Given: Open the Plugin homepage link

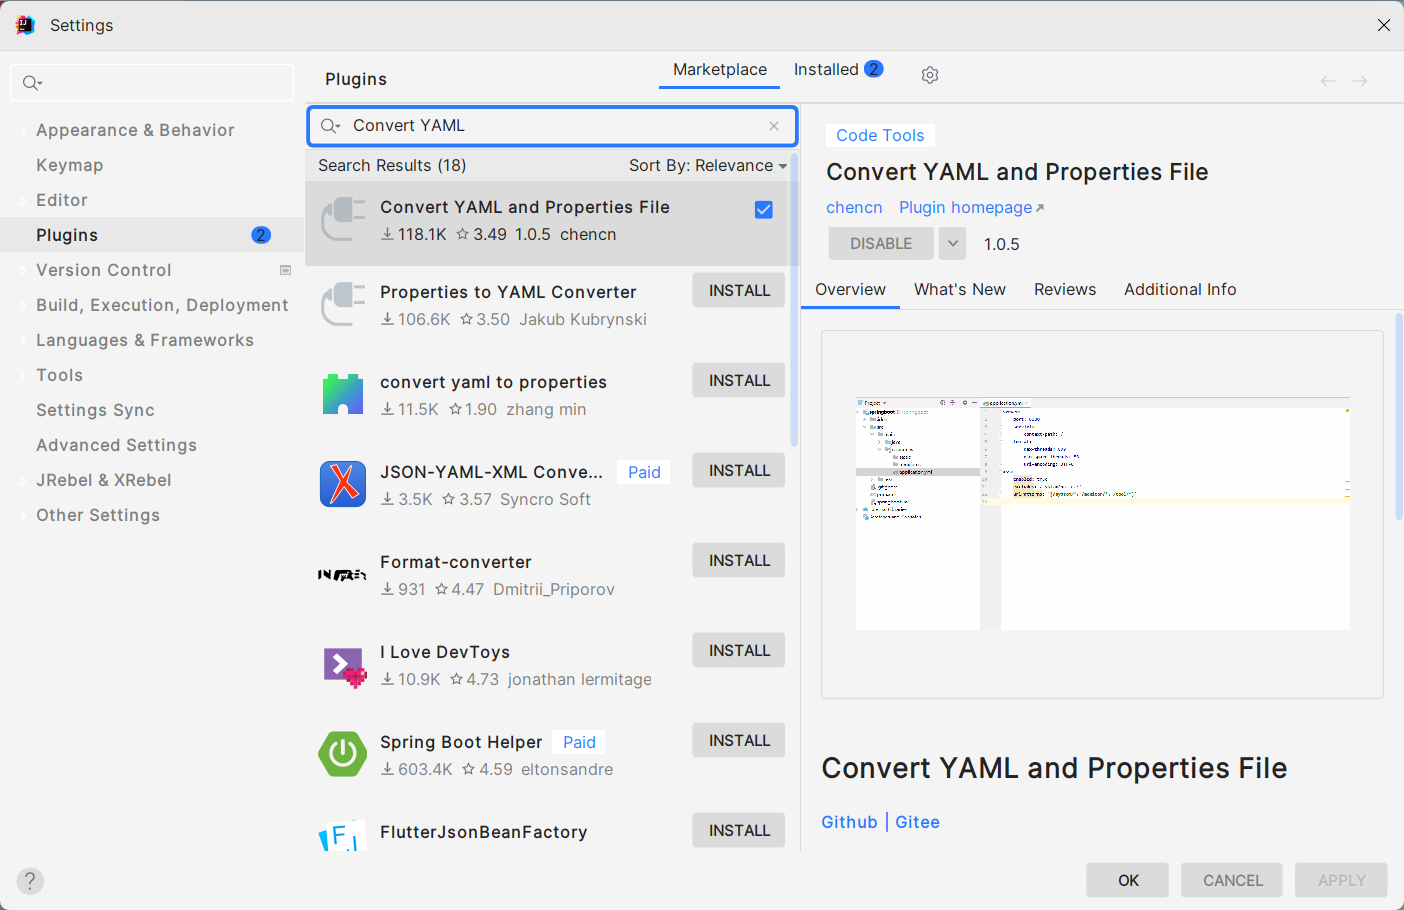Looking at the screenshot, I should [971, 207].
